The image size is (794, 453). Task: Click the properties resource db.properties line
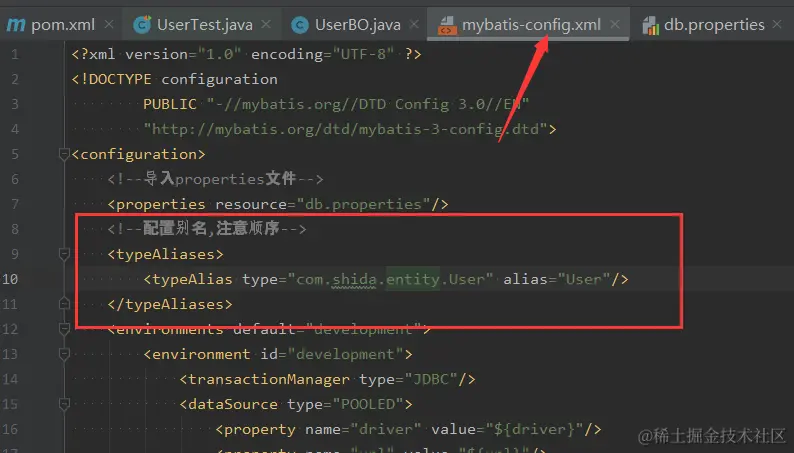(x=278, y=204)
